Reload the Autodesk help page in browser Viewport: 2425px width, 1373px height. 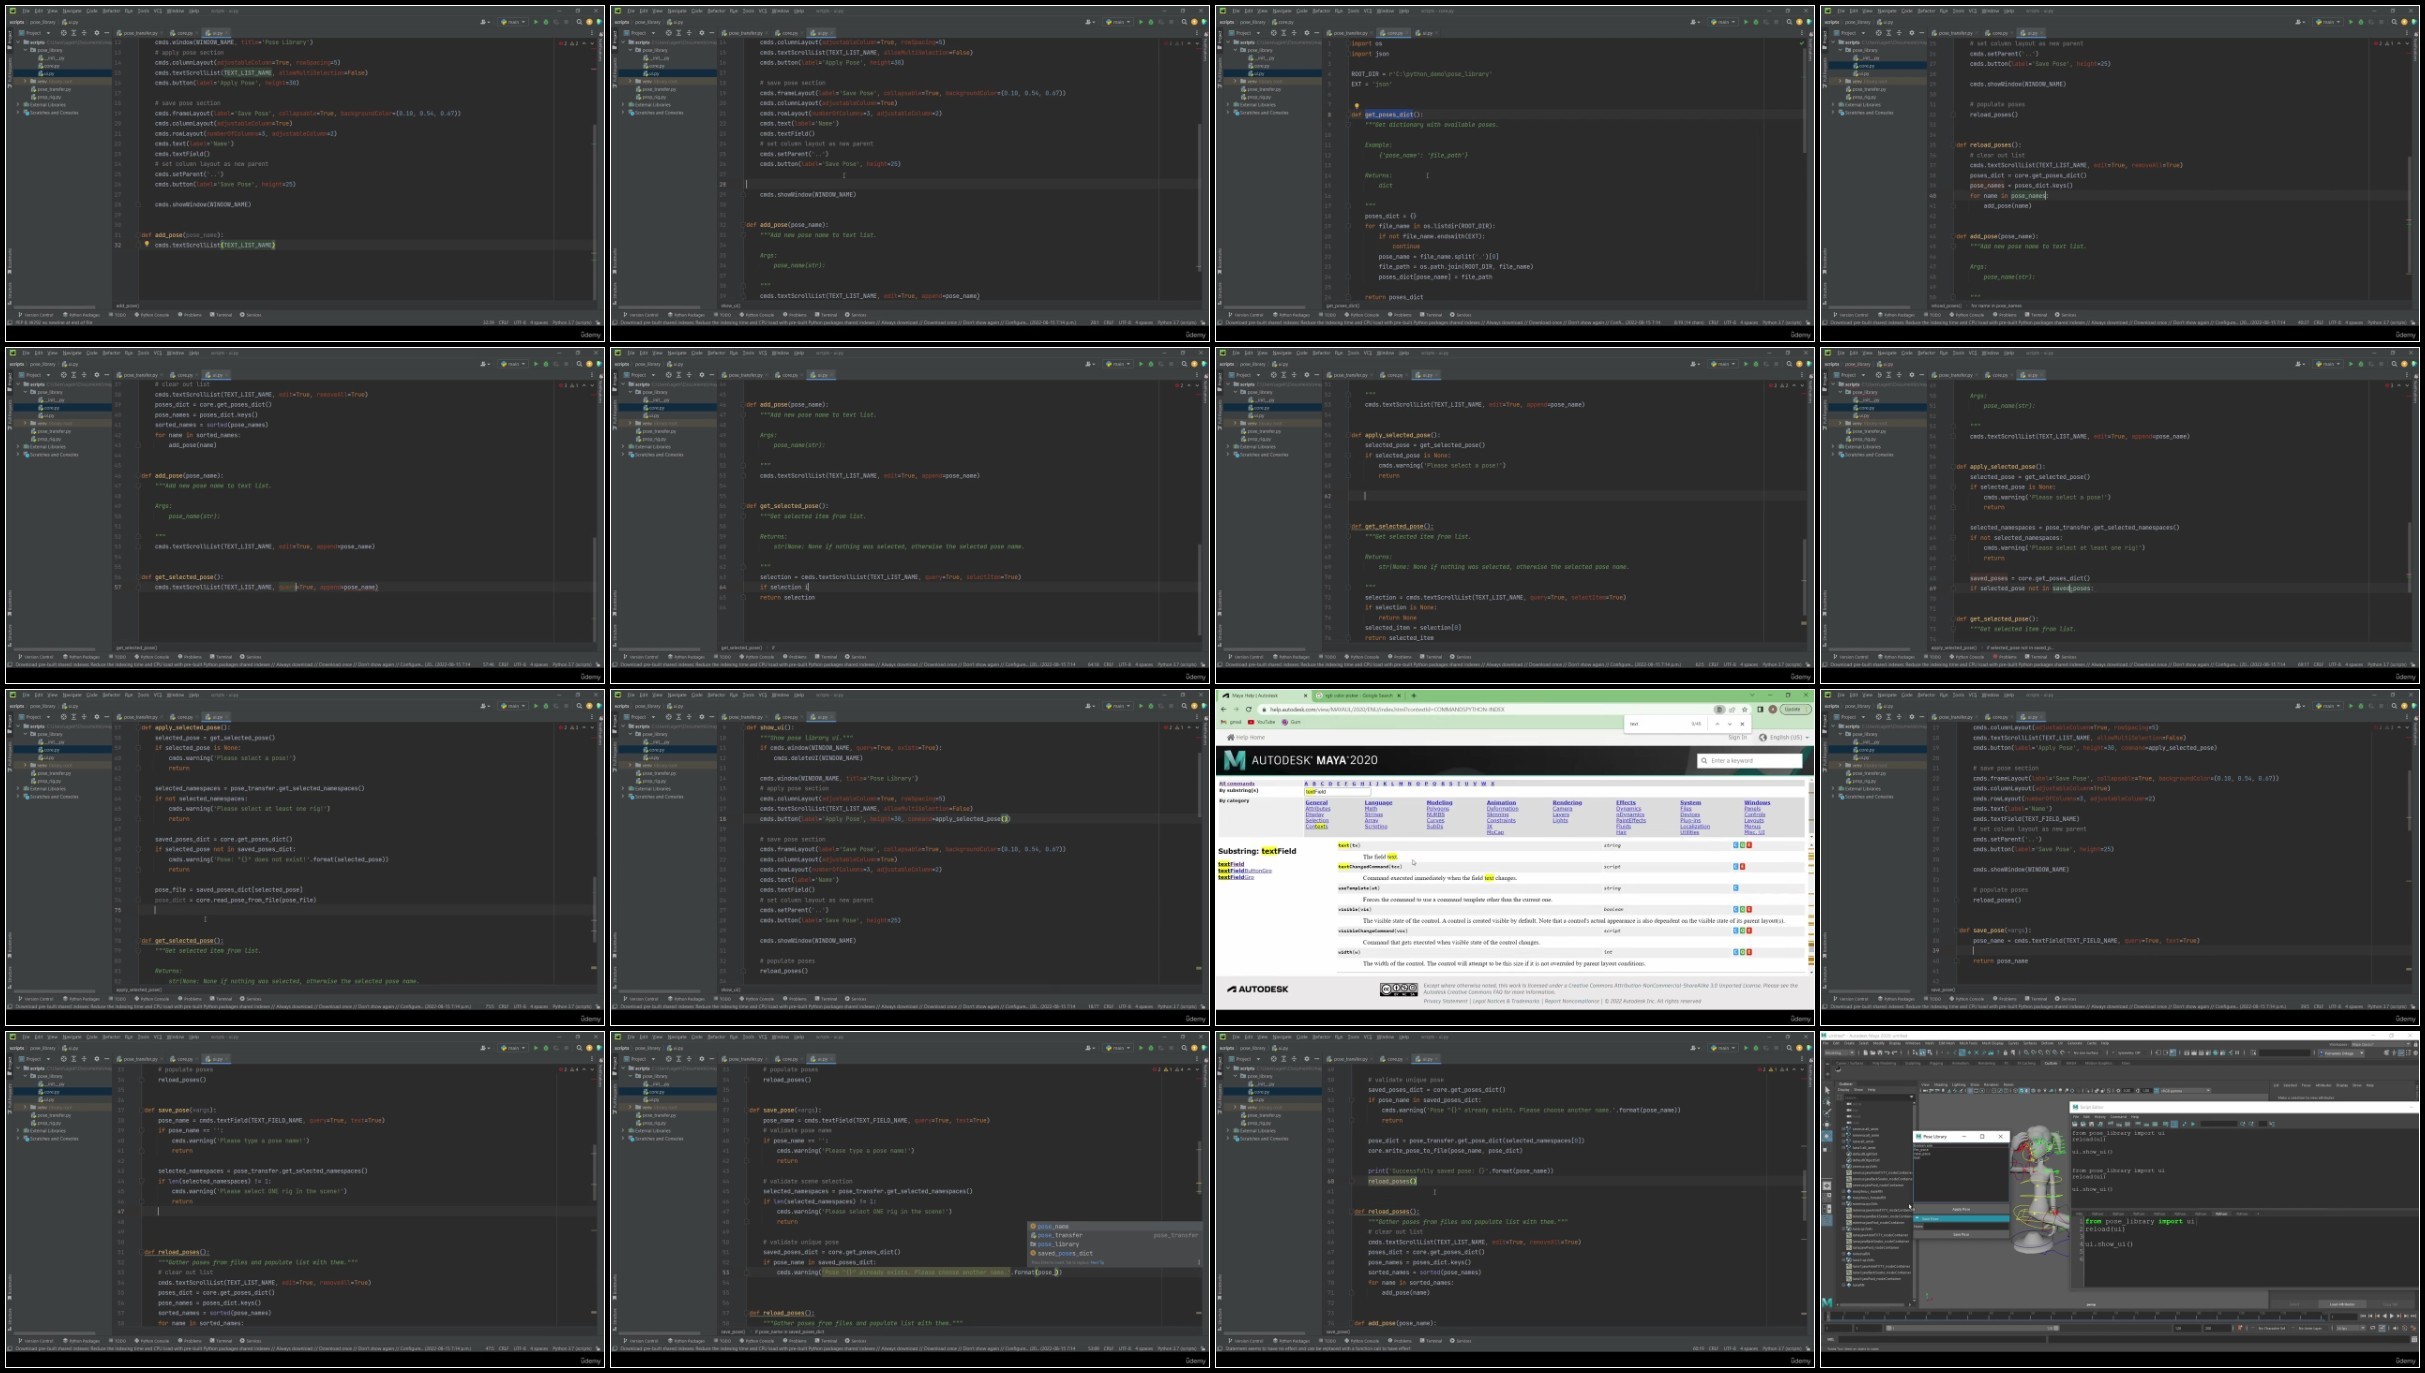[1248, 709]
